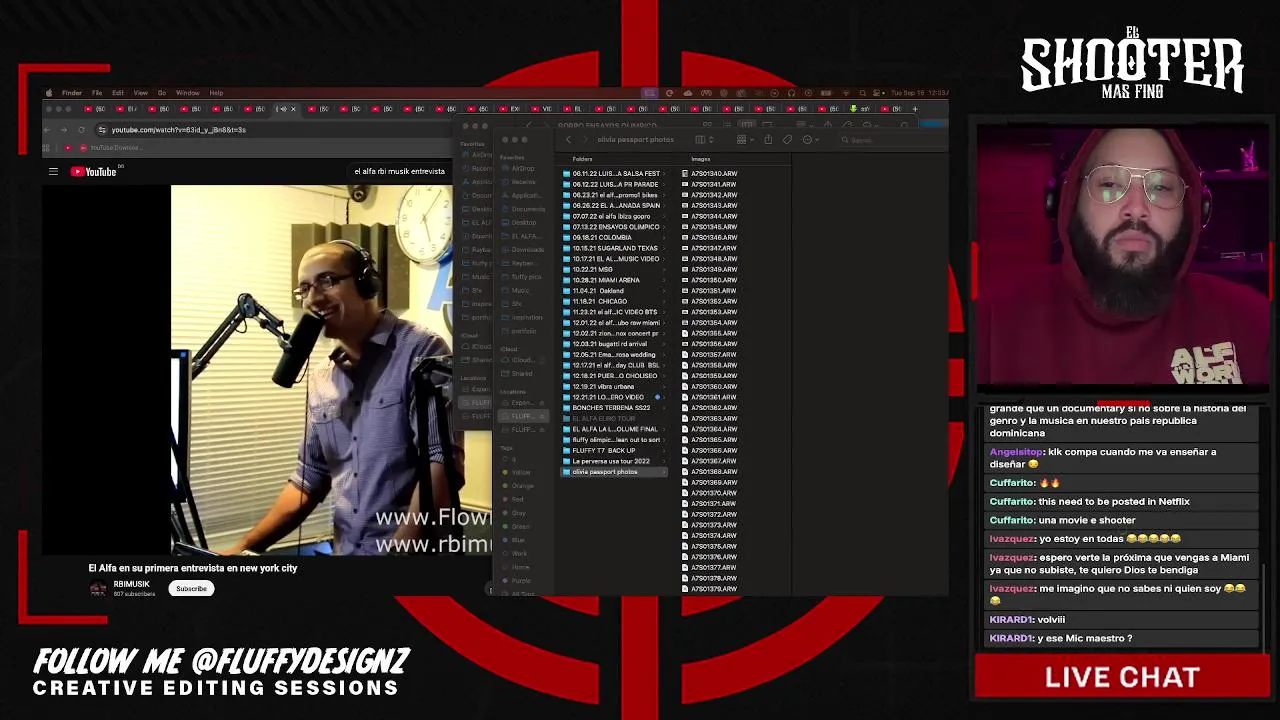1280x720 pixels.
Task: Click the video title 'El Alfa en su primera entrevista'
Action: click(193, 568)
